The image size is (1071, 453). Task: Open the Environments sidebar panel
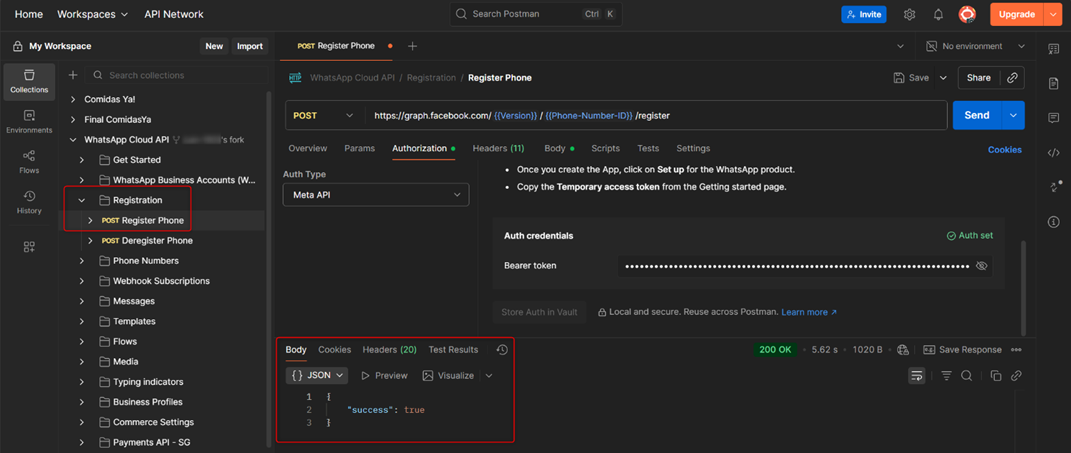[29, 122]
